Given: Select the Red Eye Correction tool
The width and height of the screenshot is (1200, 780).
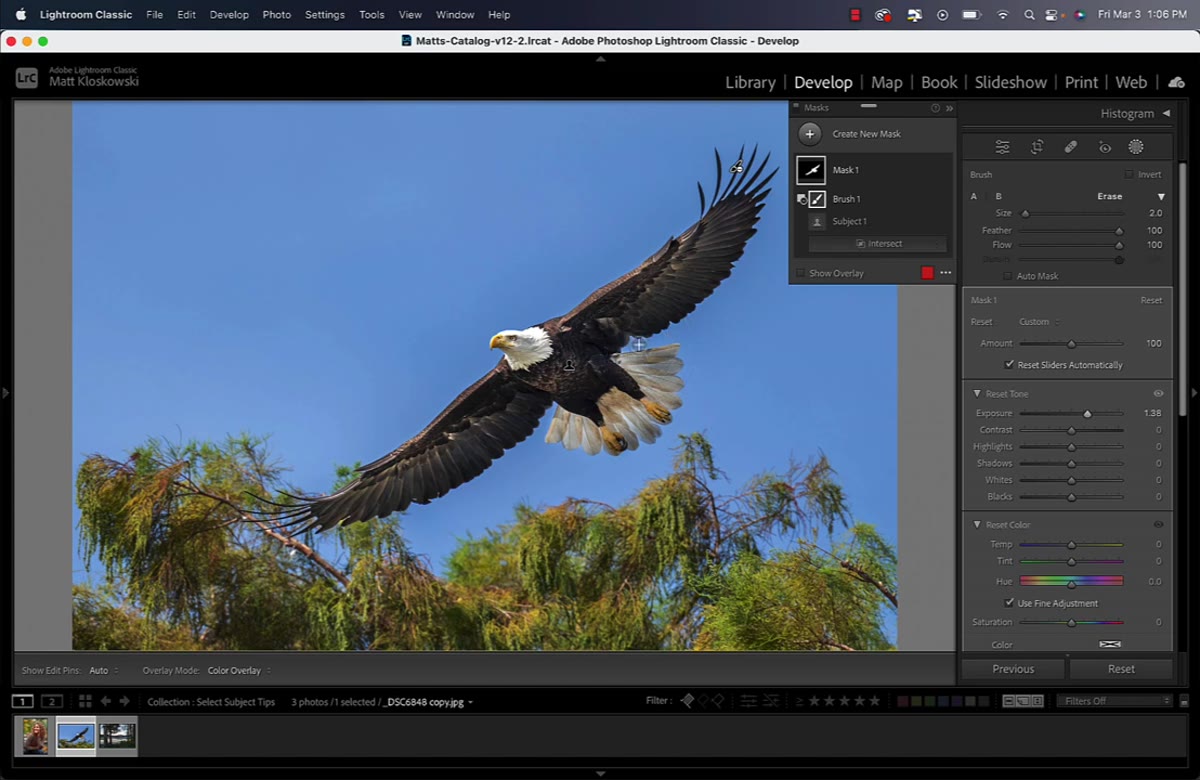Looking at the screenshot, I should coord(1105,147).
